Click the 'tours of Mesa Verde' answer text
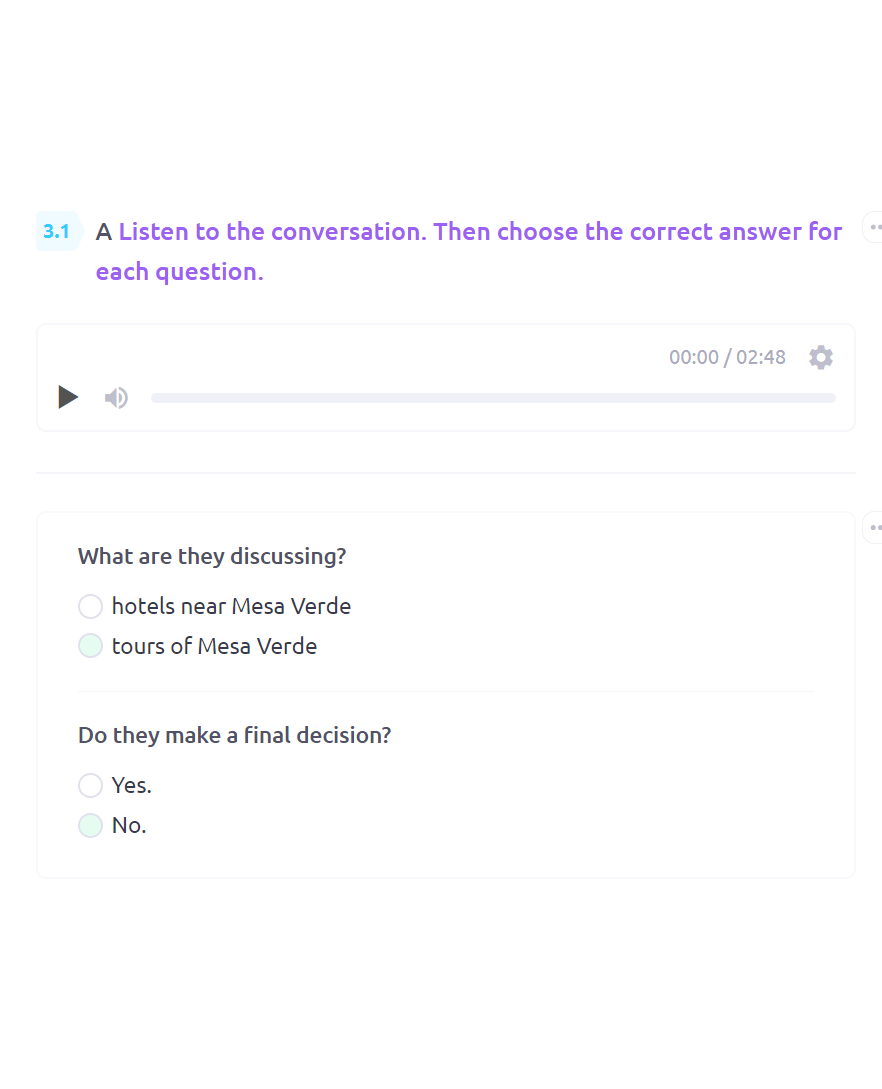The image size is (882, 1089). pos(215,646)
